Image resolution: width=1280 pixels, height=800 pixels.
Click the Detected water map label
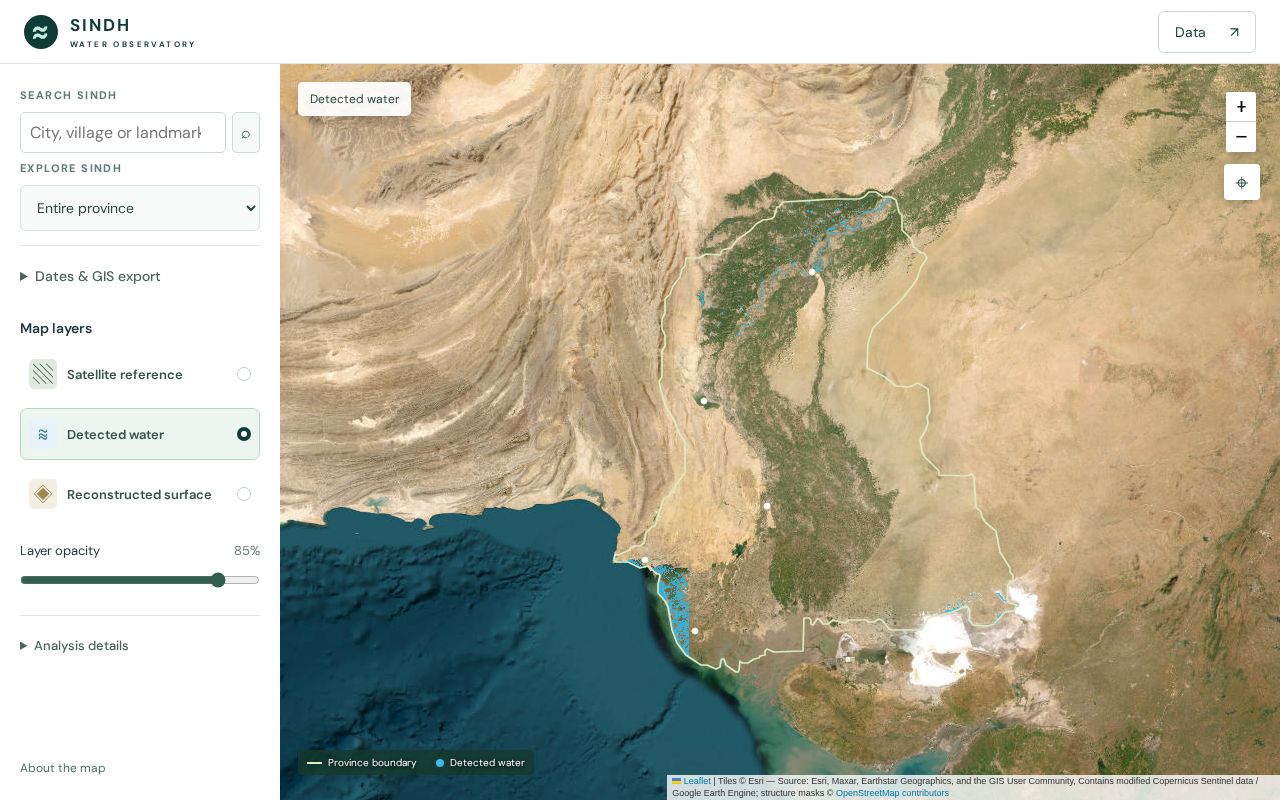point(354,99)
